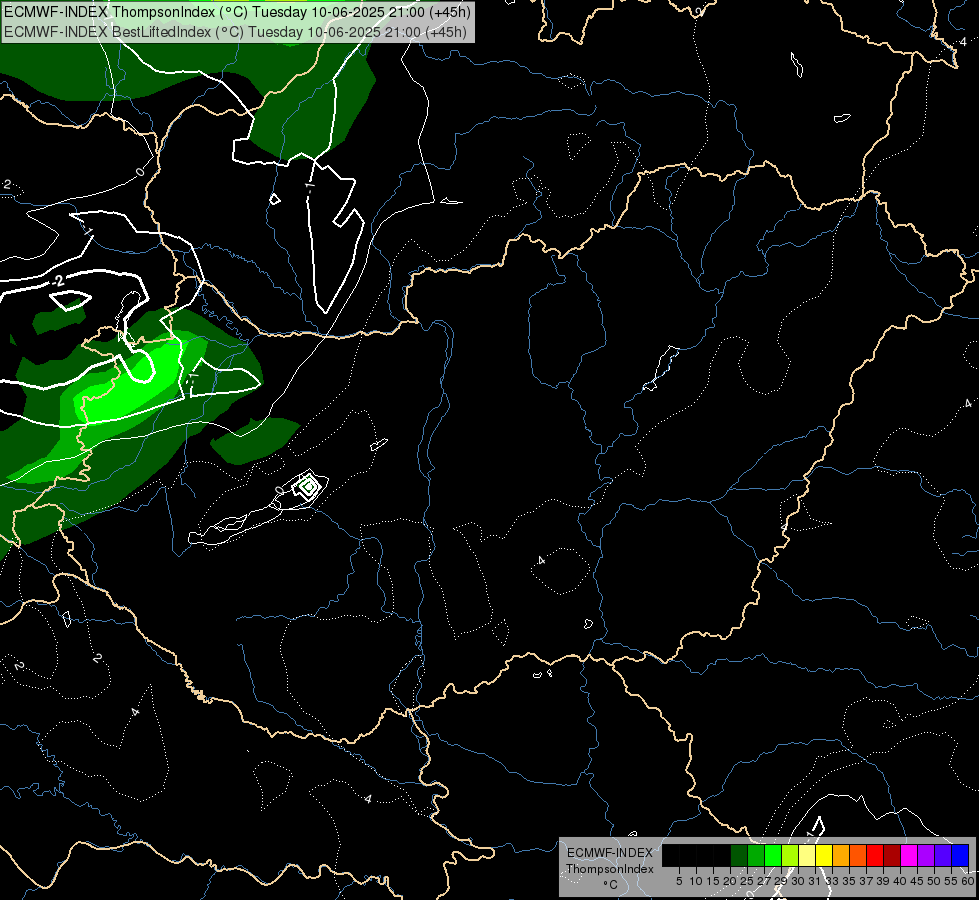Select the blue 55-60 legend swatch
Screen dimensions: 979x900
(x=960, y=855)
